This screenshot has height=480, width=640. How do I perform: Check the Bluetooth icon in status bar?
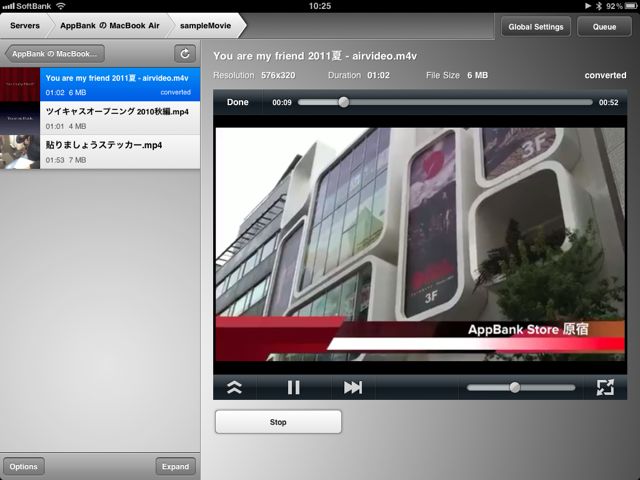(599, 6)
